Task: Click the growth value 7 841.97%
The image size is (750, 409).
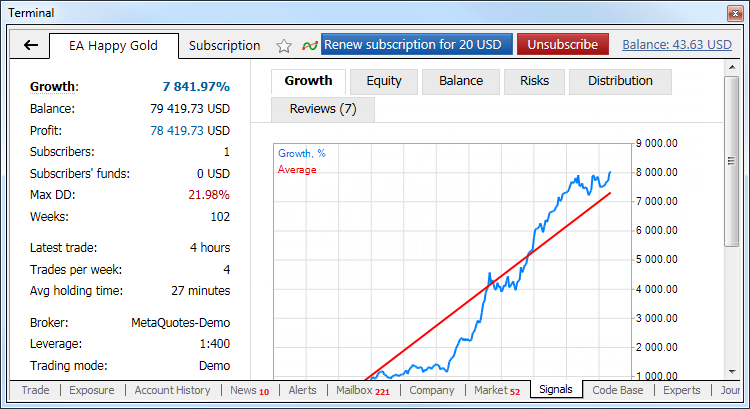Action: [196, 87]
